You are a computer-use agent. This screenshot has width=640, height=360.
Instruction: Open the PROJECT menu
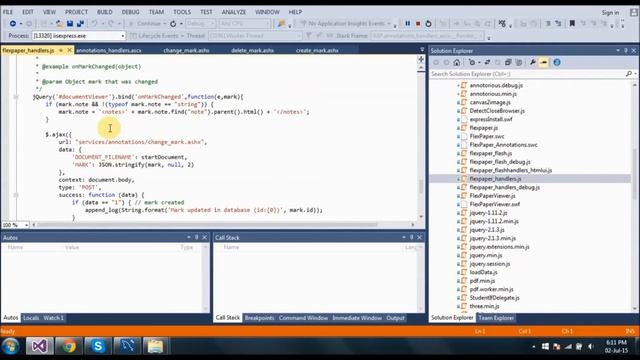[76, 12]
